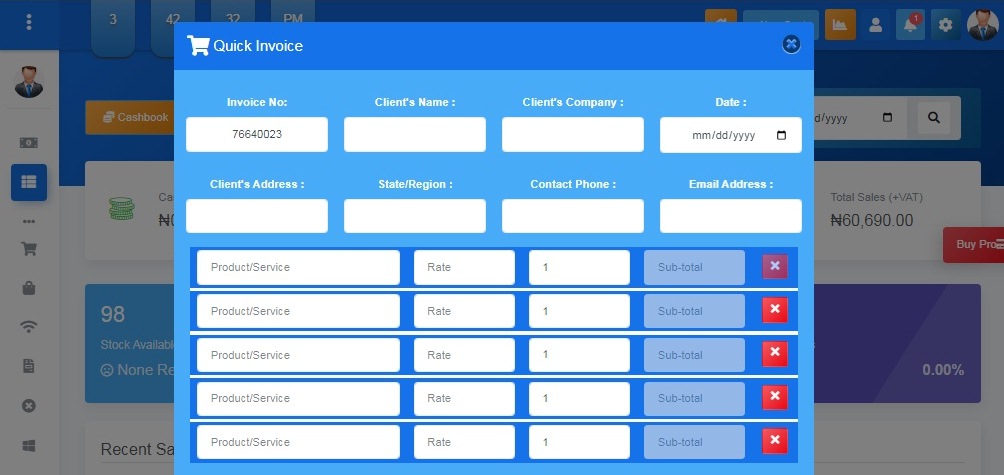Select the highlighted table grid sidebar icon

pyautogui.click(x=29, y=182)
